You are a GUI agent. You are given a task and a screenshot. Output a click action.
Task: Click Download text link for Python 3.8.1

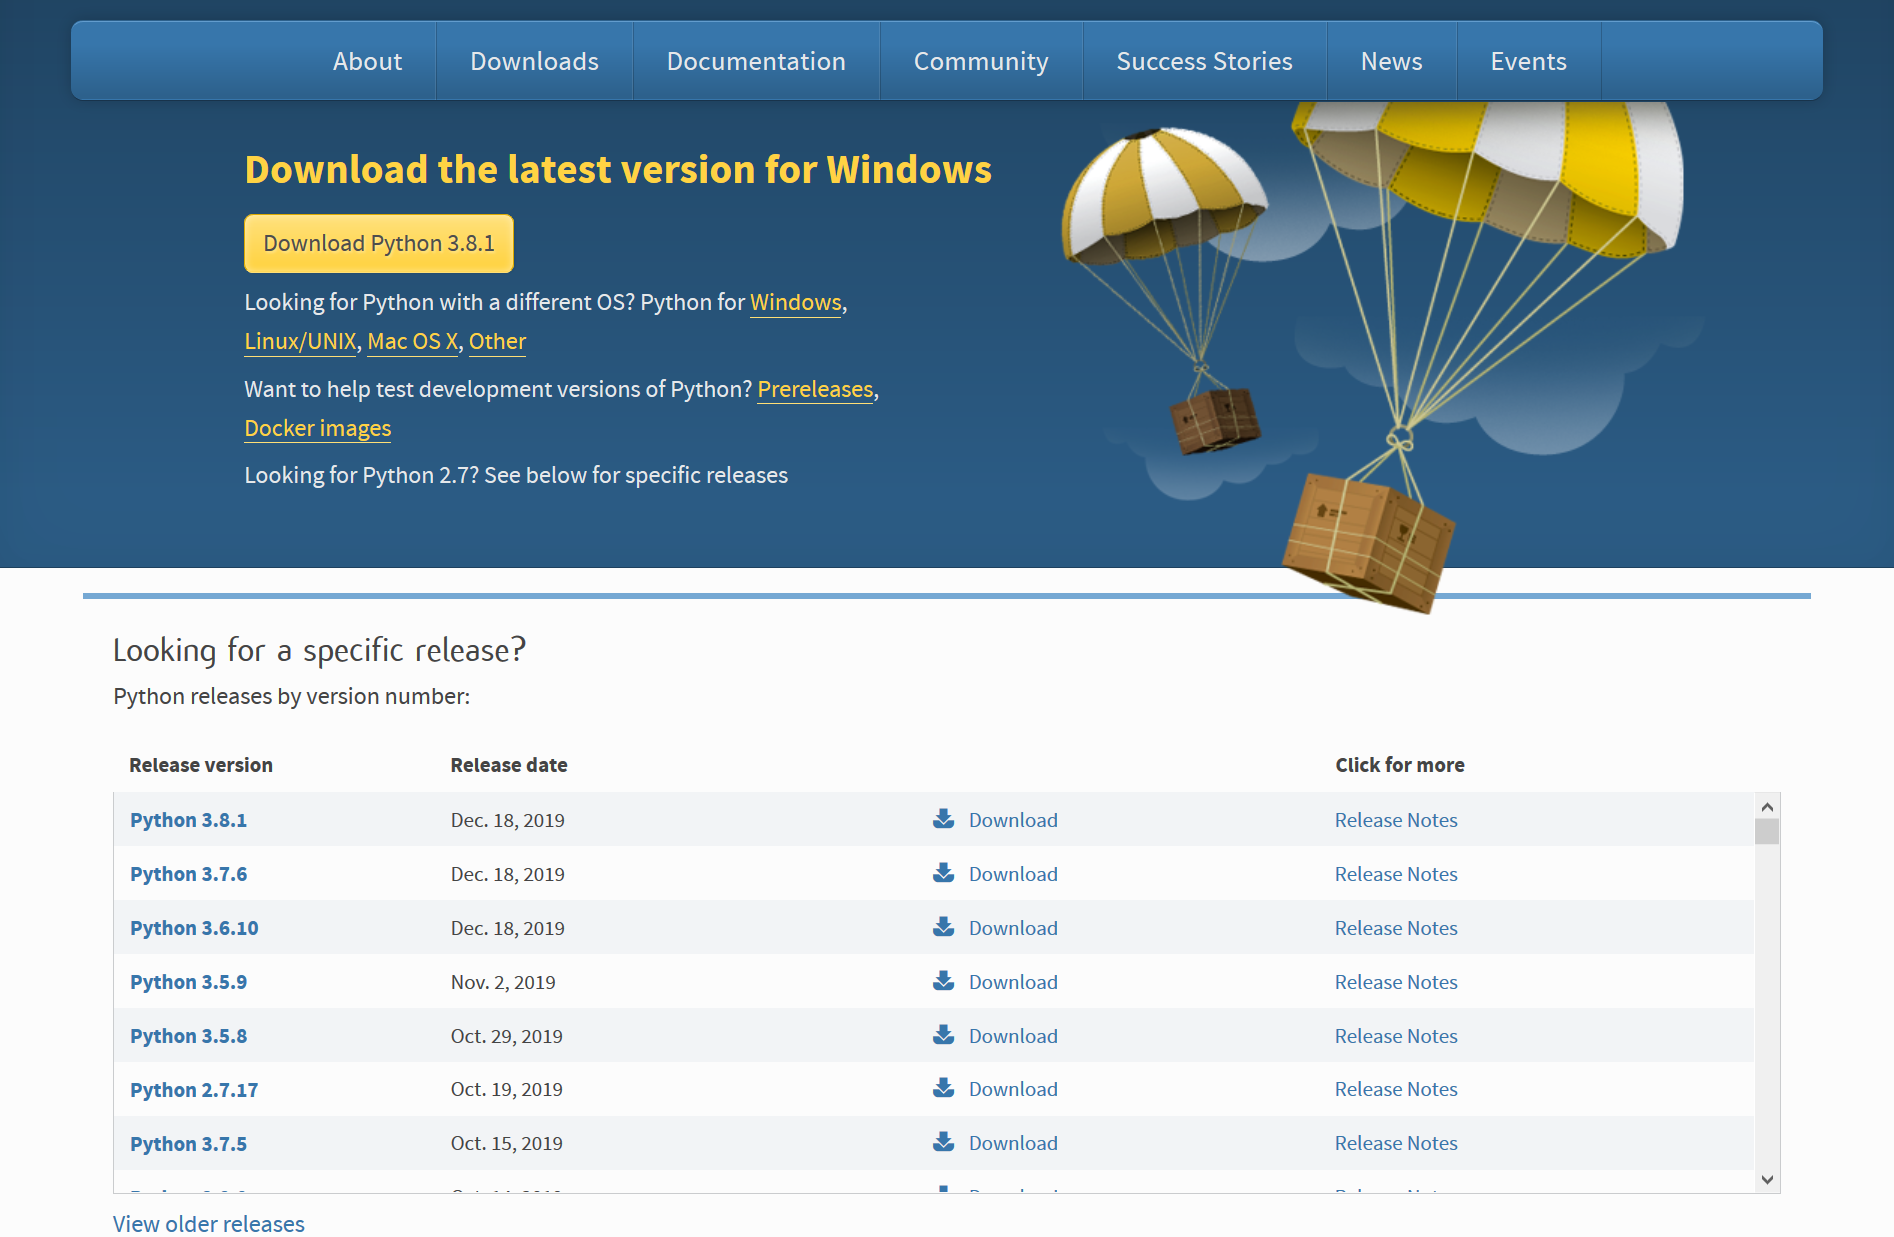1013,820
